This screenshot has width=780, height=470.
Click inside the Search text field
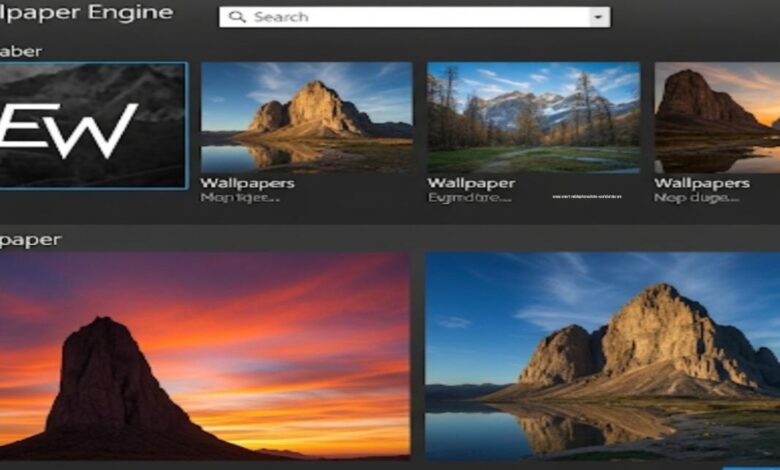click(x=410, y=17)
